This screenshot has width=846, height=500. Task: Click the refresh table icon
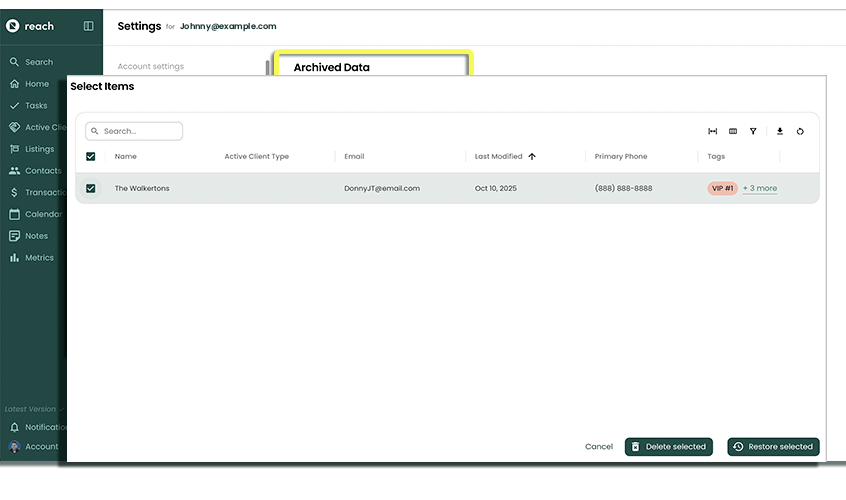[x=800, y=131]
